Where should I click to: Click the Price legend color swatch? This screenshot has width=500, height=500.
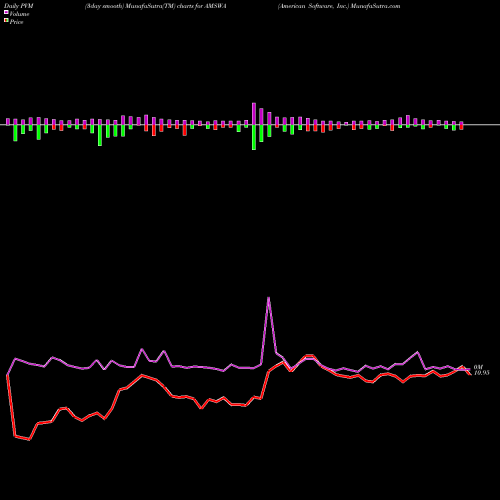(x=6, y=21)
